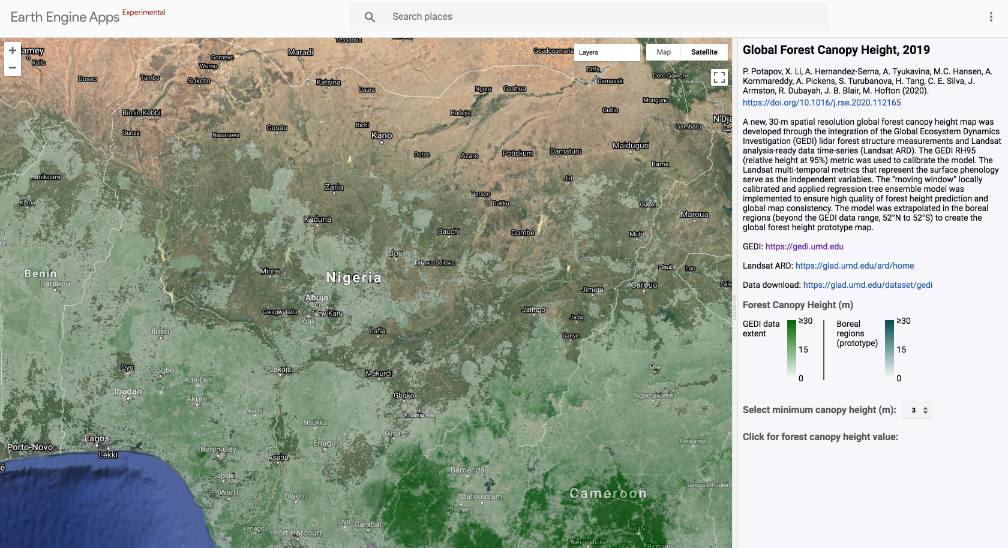Switch to Satellite view type
This screenshot has width=1008, height=548.
[704, 52]
